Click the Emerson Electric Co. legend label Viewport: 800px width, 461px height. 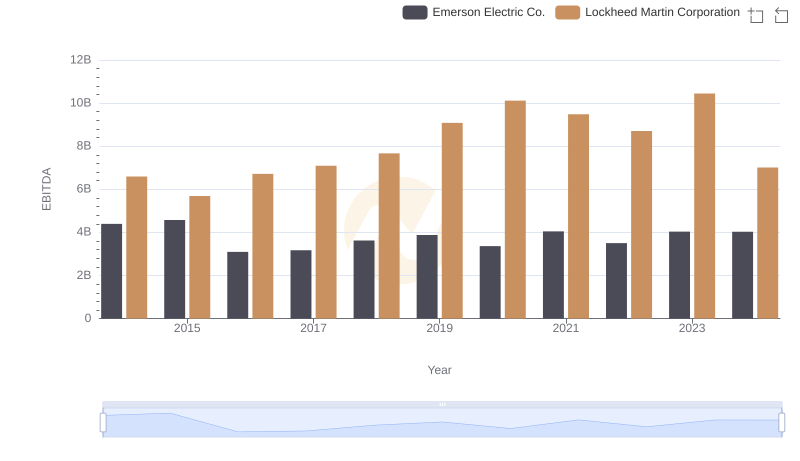click(488, 12)
